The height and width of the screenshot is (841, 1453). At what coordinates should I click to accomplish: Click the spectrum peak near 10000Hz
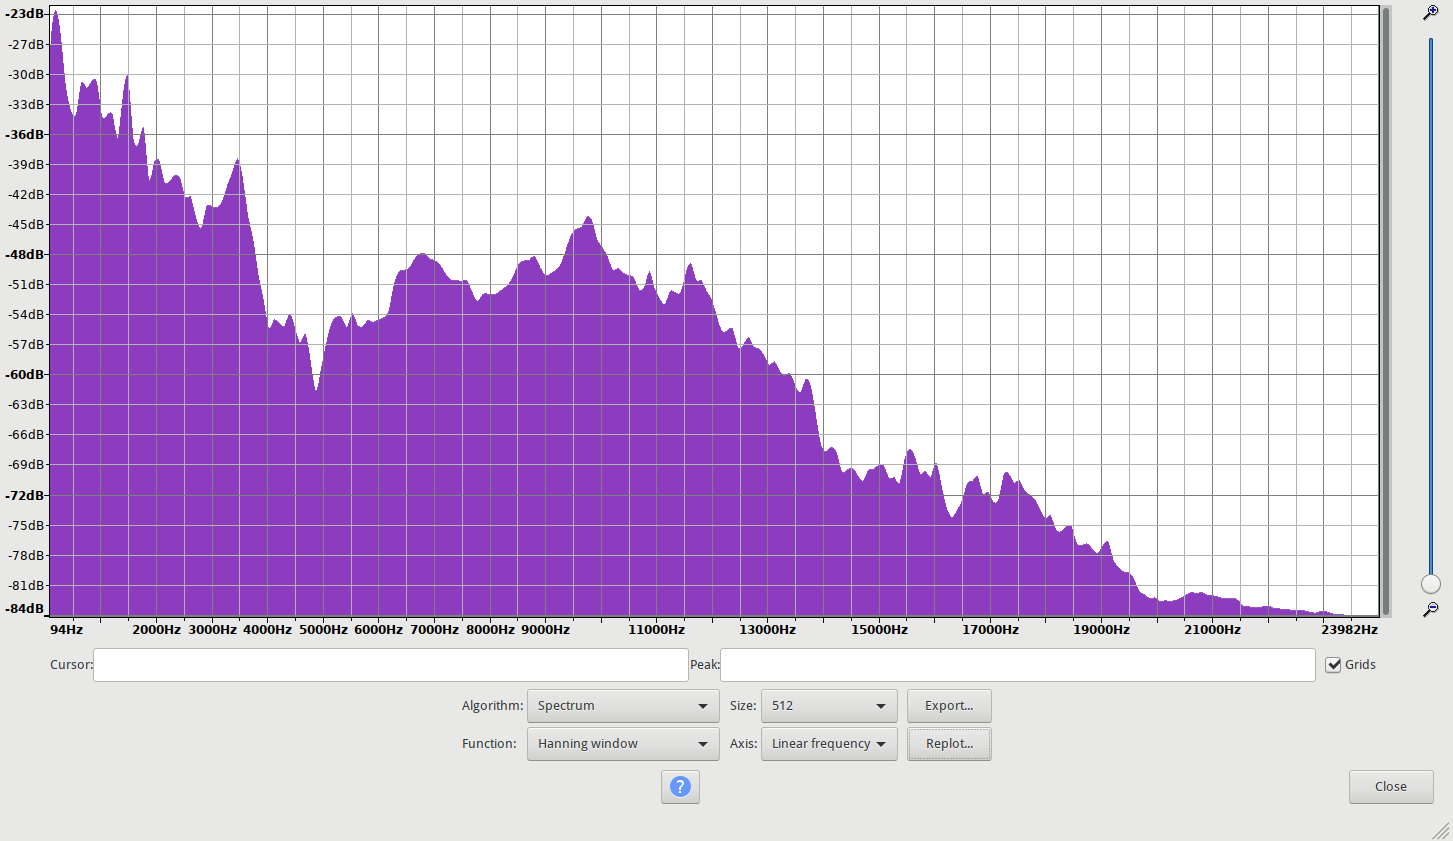(588, 218)
